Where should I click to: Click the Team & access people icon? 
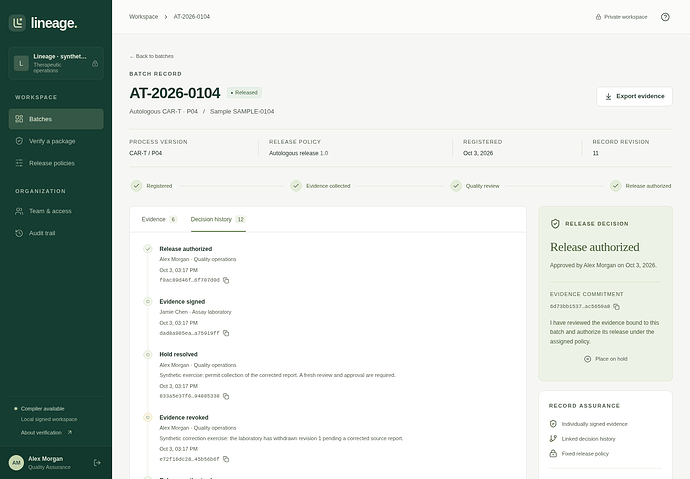[x=19, y=211]
